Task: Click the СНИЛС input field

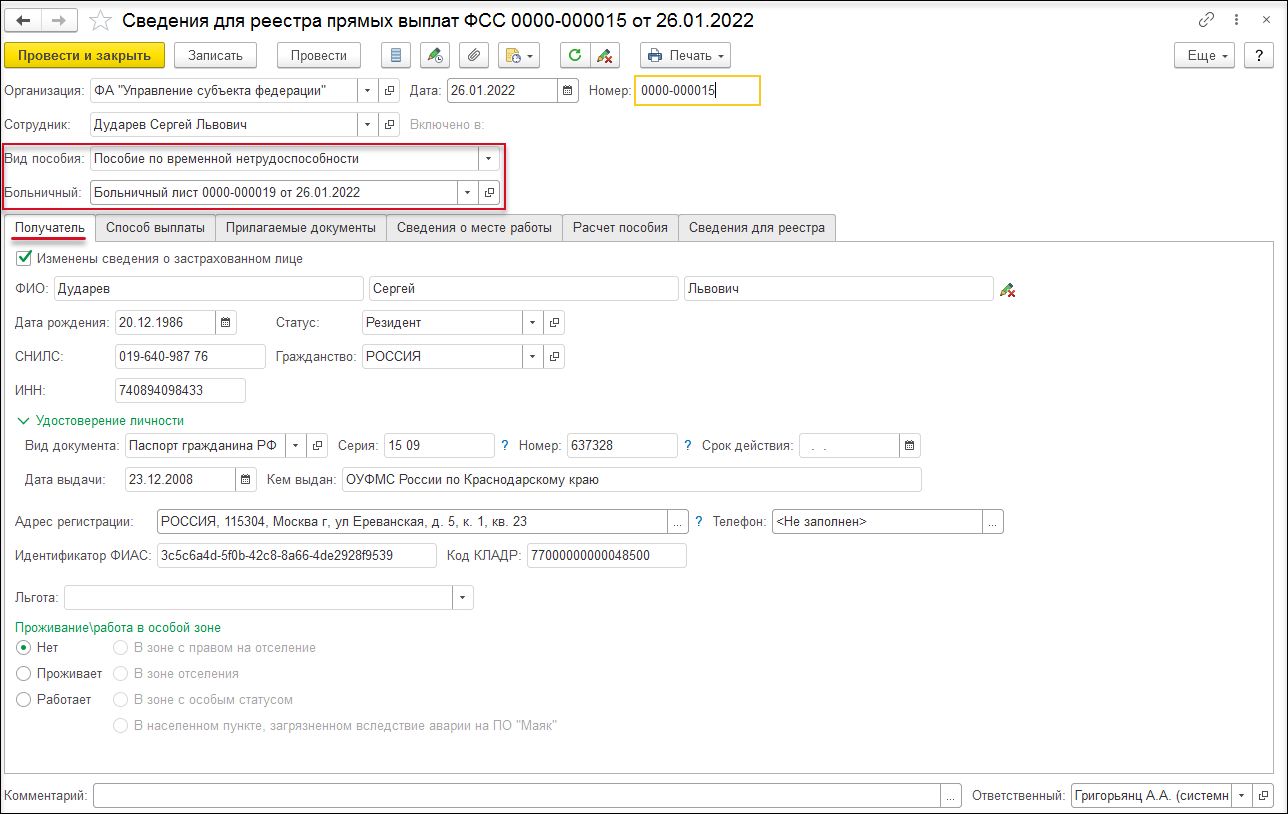Action: click(x=191, y=356)
